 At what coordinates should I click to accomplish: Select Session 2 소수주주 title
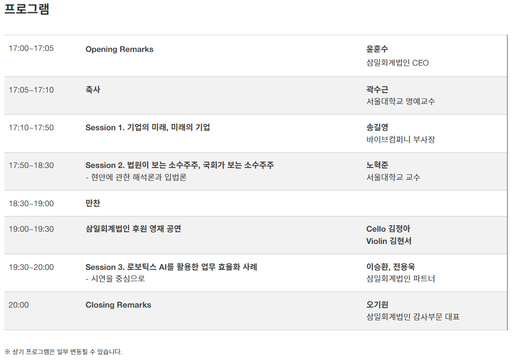pos(180,165)
